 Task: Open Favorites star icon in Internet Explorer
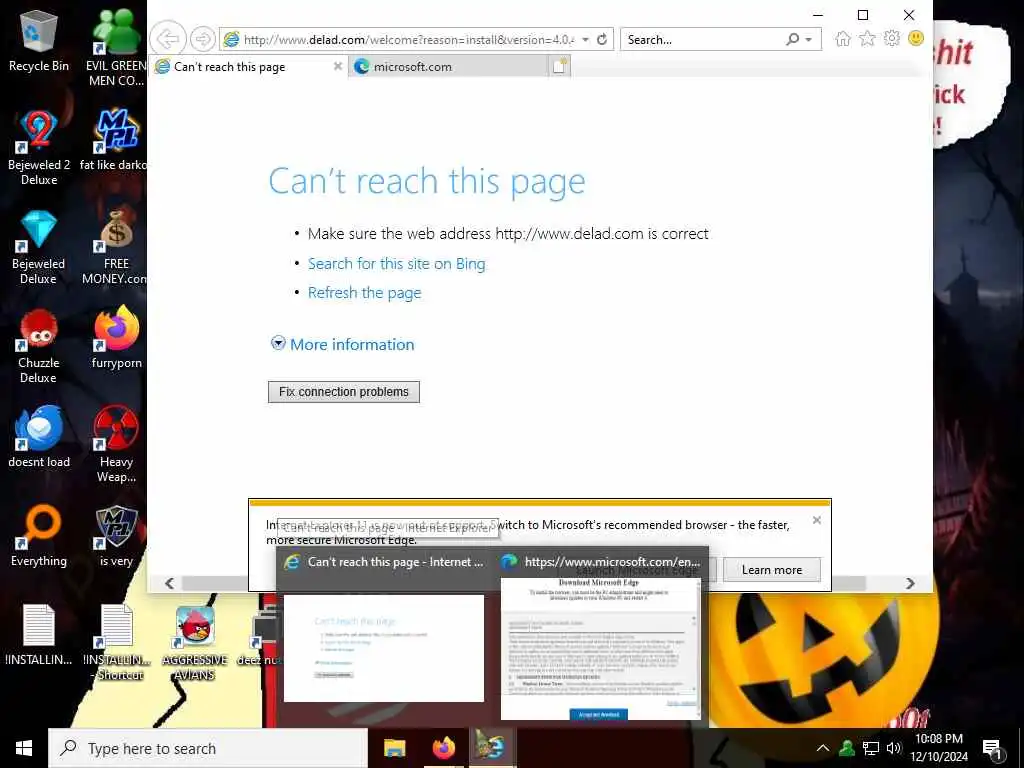pyautogui.click(x=867, y=39)
